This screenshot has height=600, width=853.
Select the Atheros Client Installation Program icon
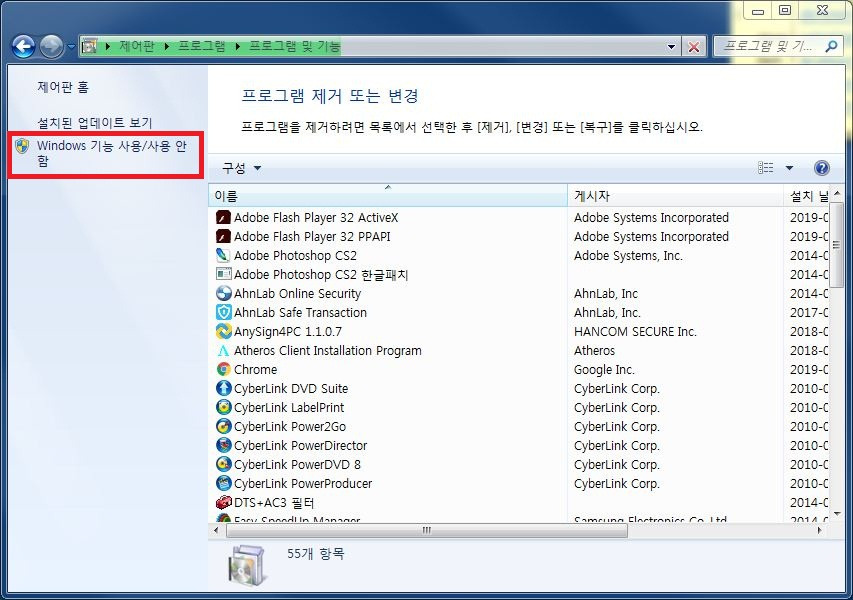click(226, 350)
